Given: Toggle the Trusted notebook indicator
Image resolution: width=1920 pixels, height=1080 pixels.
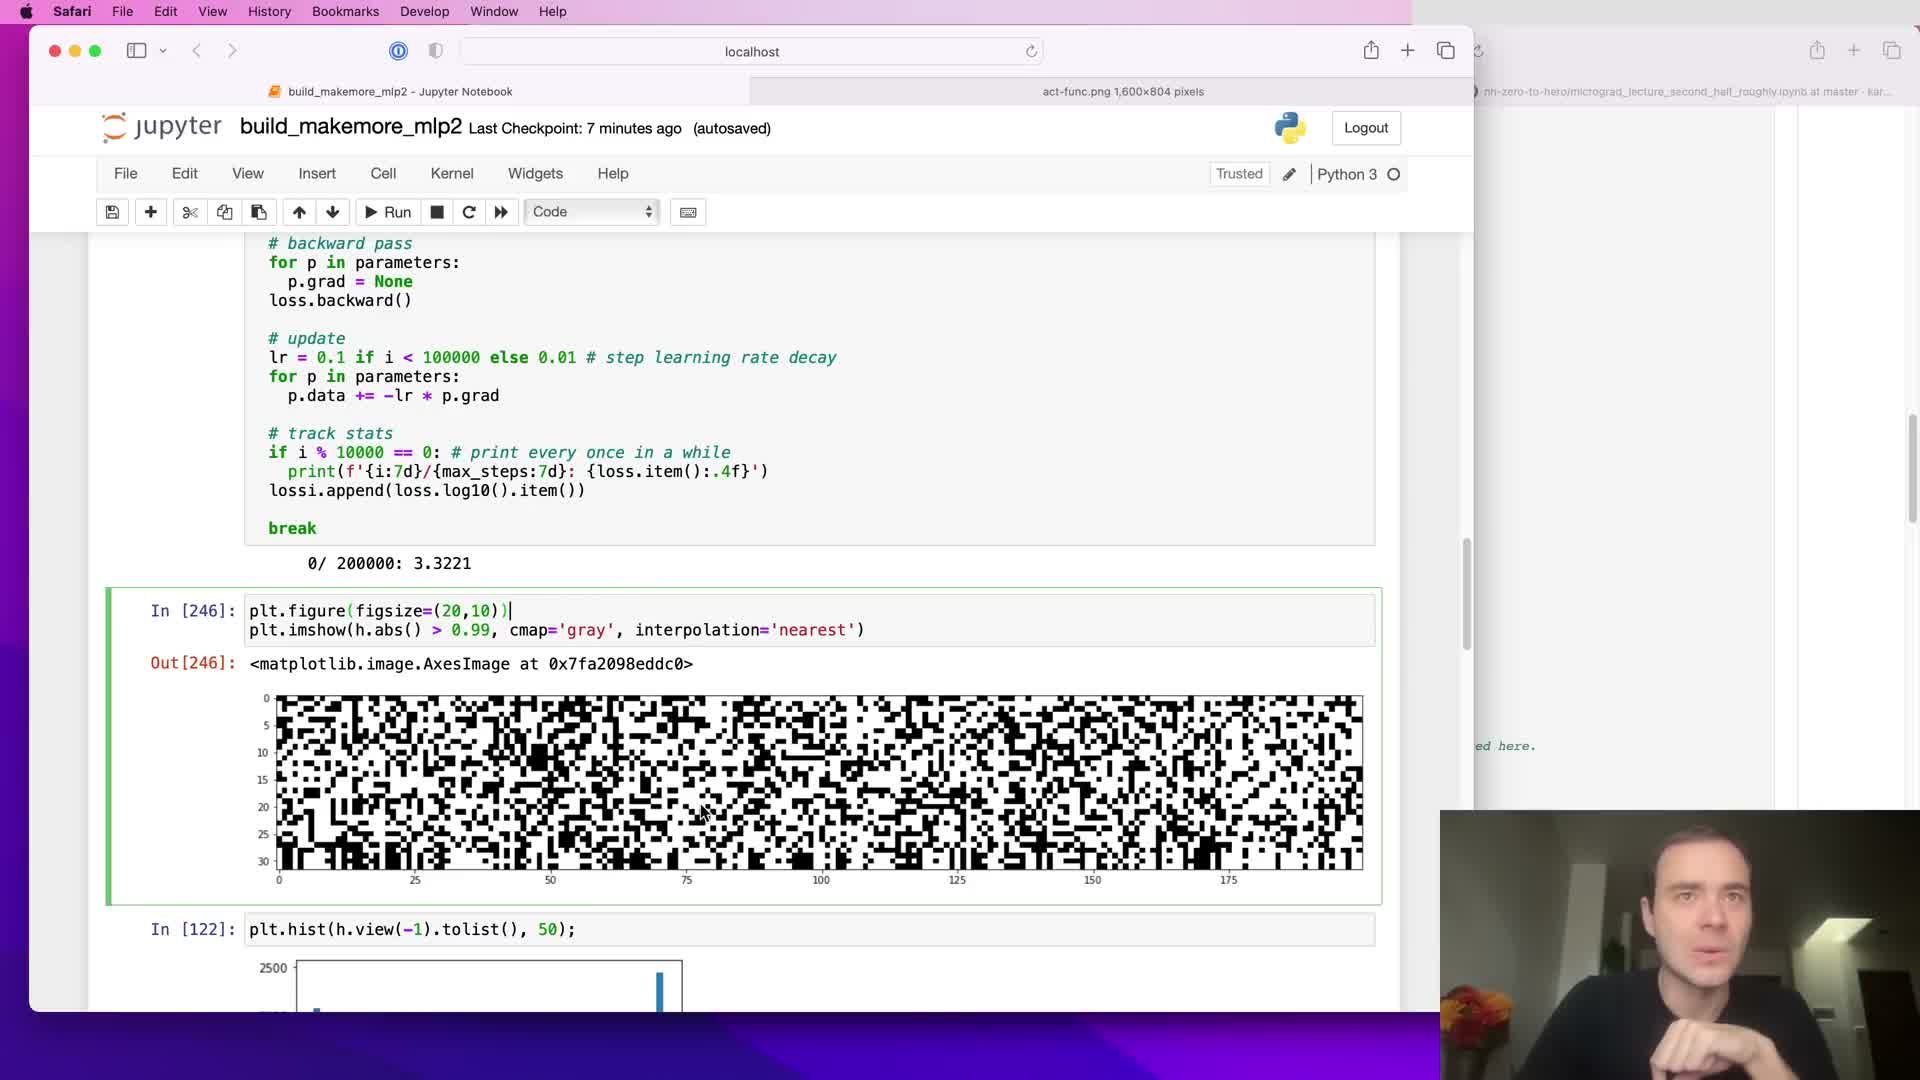Looking at the screenshot, I should [1239, 174].
